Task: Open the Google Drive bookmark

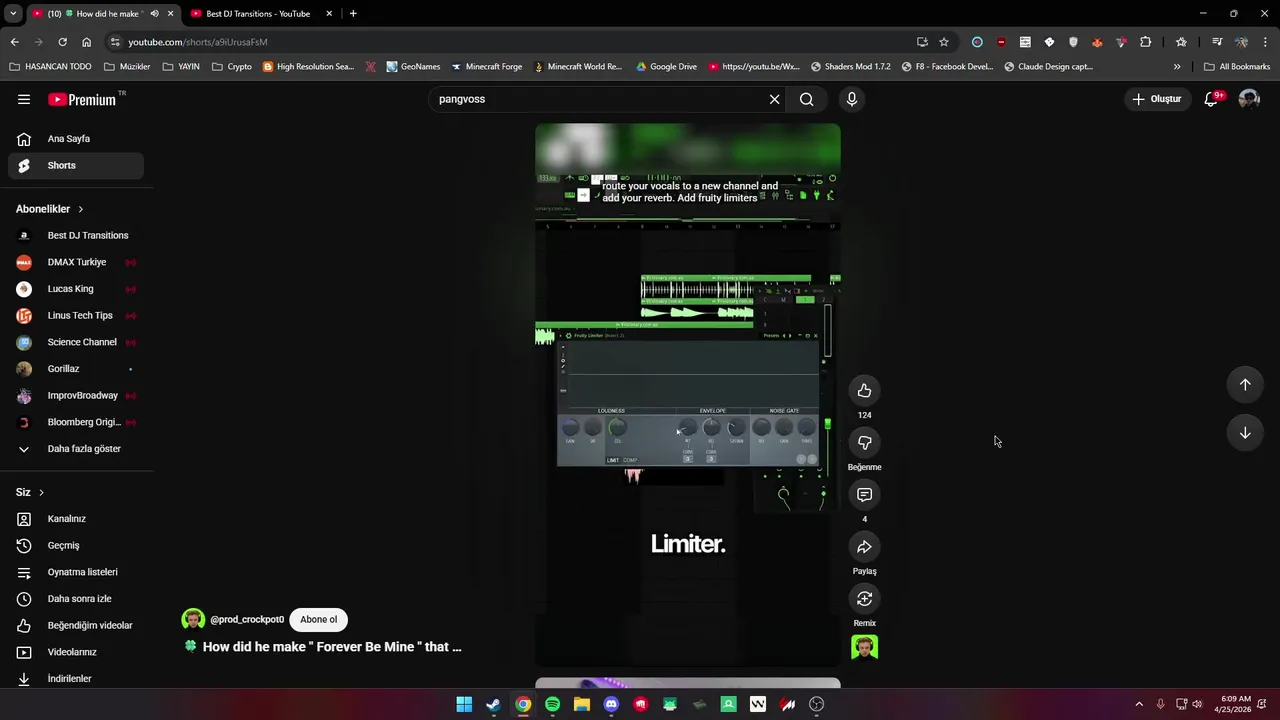Action: coord(666,67)
